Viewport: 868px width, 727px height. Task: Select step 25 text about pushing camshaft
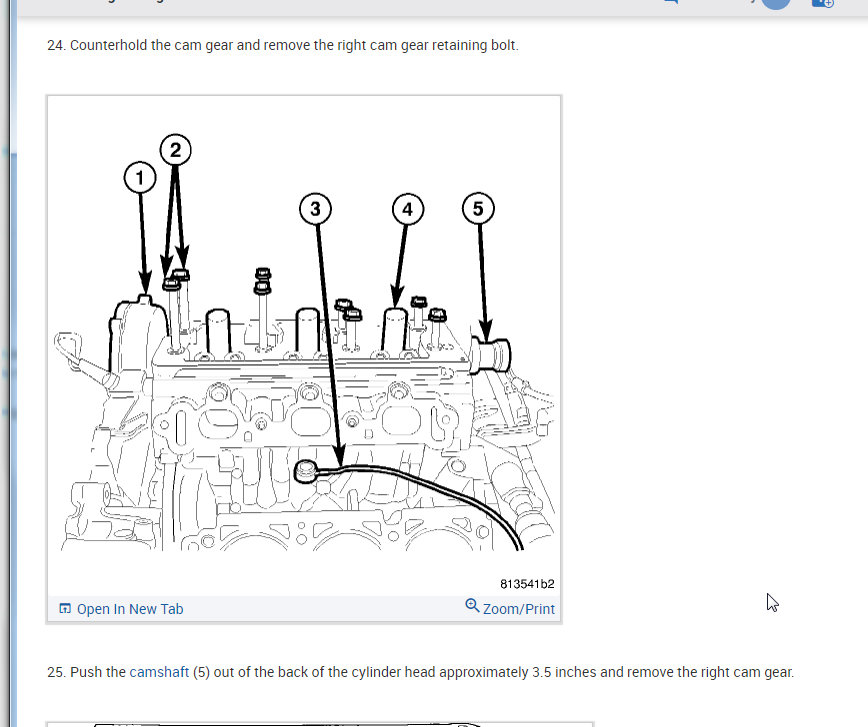421,672
